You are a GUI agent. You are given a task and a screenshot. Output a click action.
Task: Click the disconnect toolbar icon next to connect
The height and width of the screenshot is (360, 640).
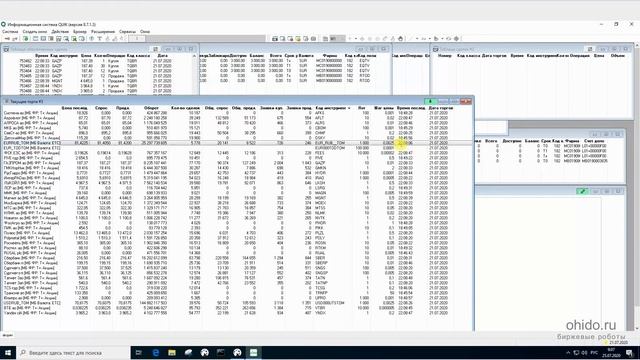tap(15, 39)
